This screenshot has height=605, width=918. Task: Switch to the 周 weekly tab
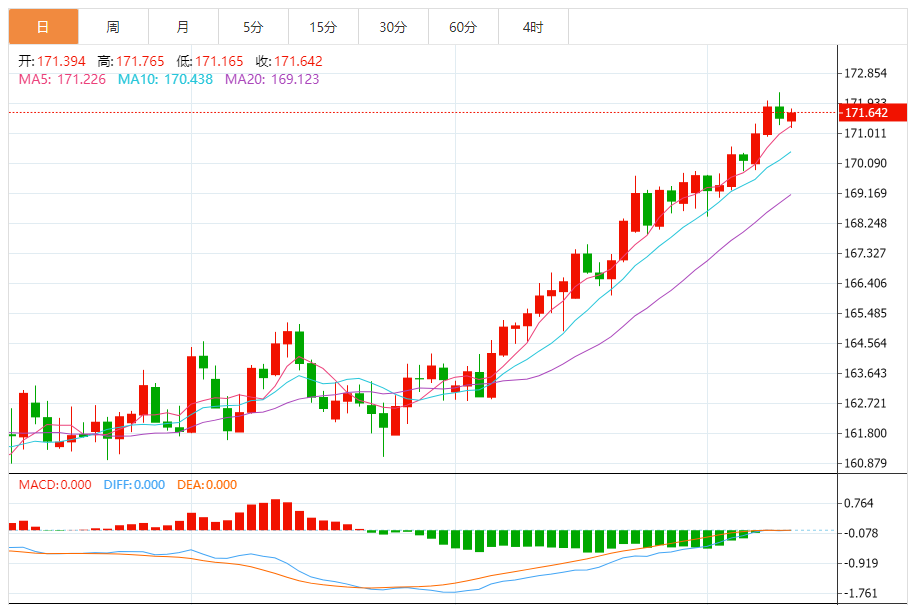[x=113, y=27]
